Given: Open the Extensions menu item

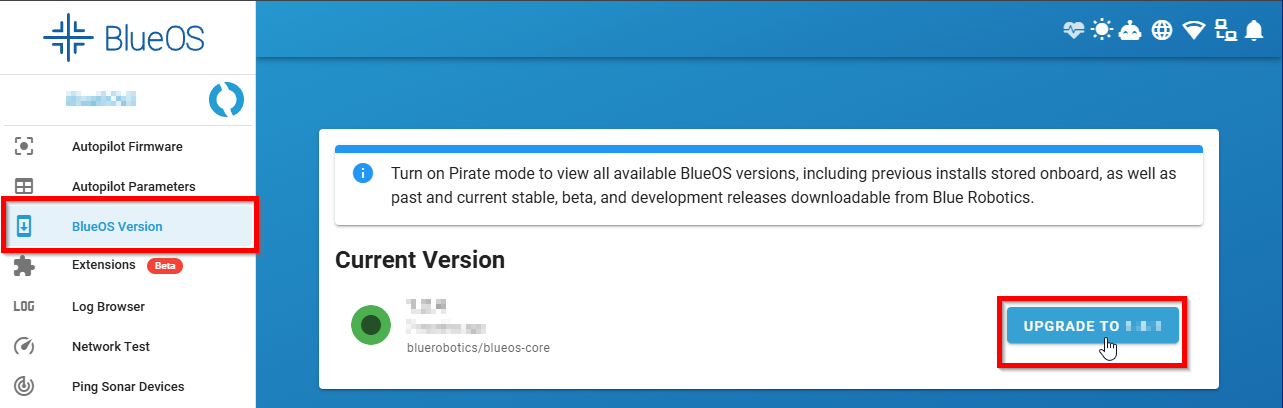Looking at the screenshot, I should 103,265.
